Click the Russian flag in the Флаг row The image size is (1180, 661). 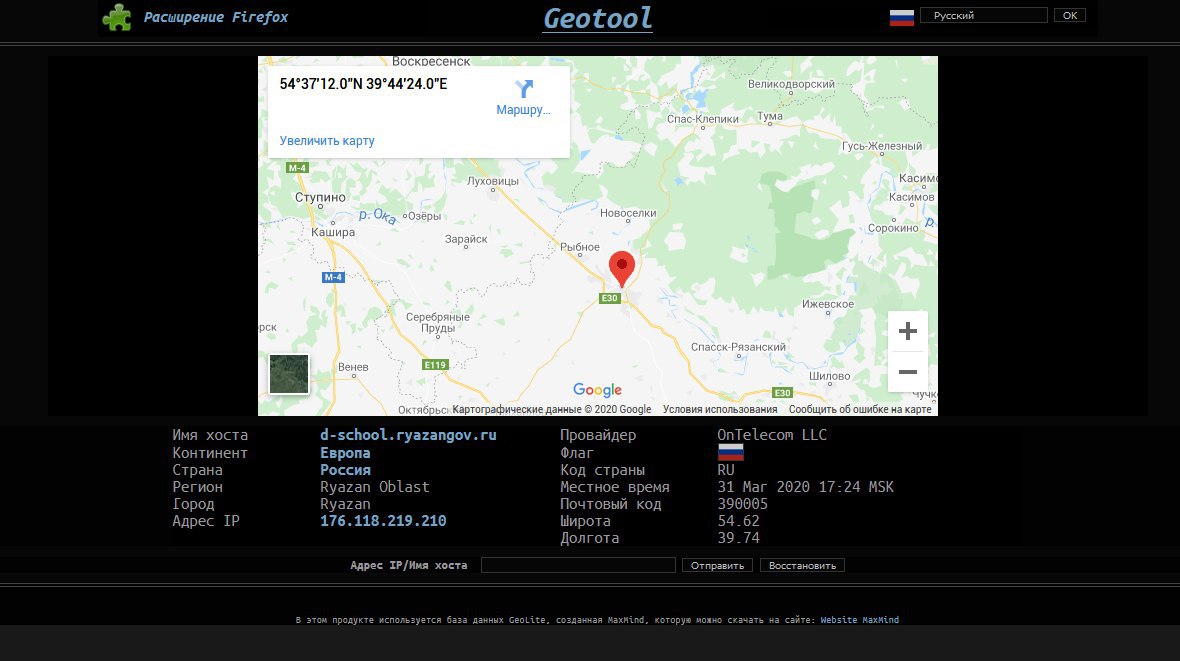pos(731,452)
